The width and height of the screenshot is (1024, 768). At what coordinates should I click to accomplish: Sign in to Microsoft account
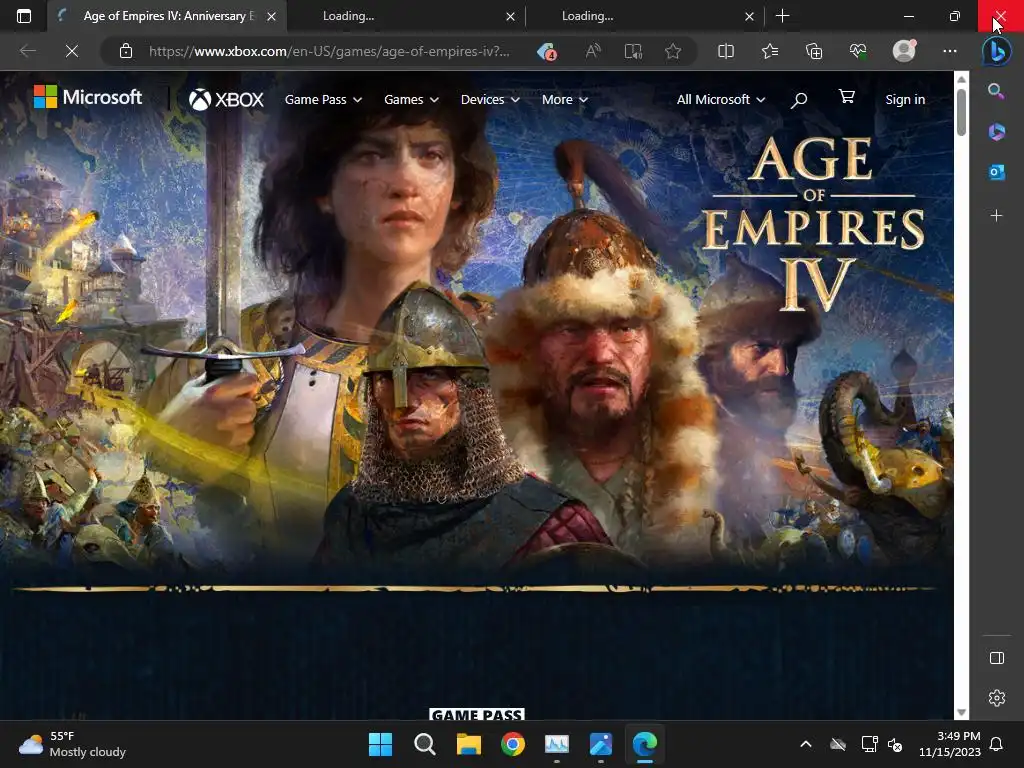coord(905,100)
